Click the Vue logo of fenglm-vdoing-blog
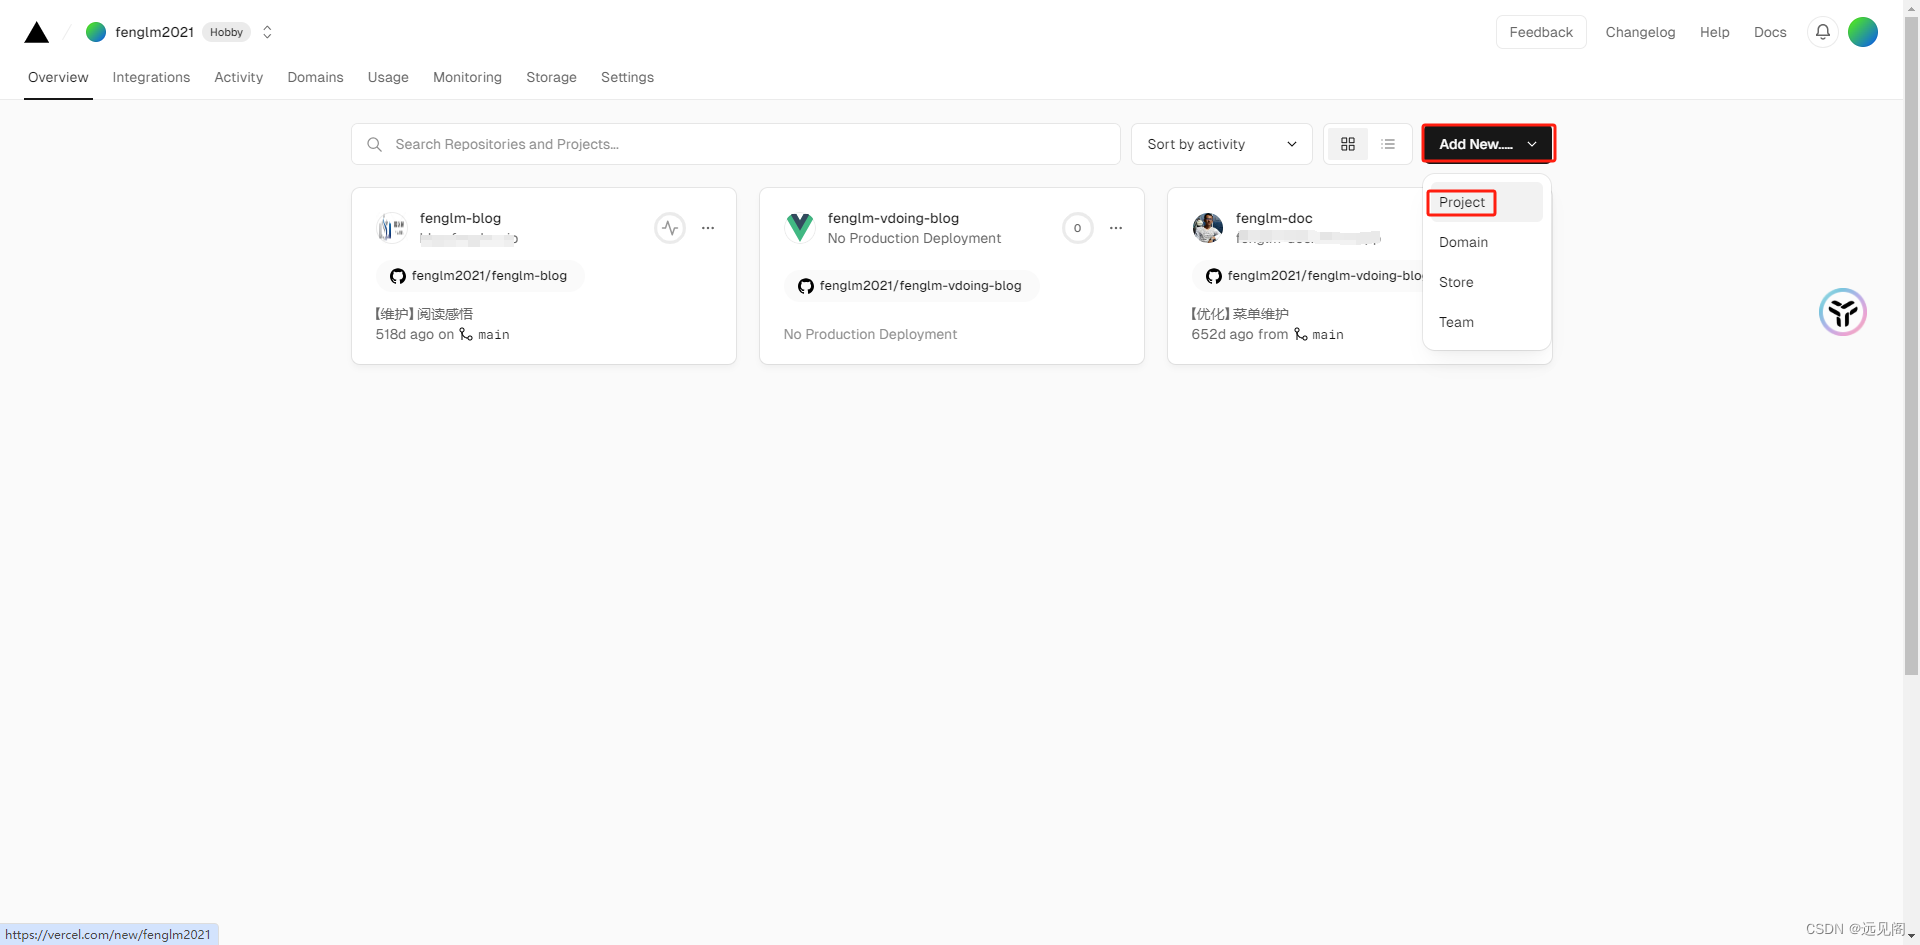Screen dimensions: 1920x945 800,228
